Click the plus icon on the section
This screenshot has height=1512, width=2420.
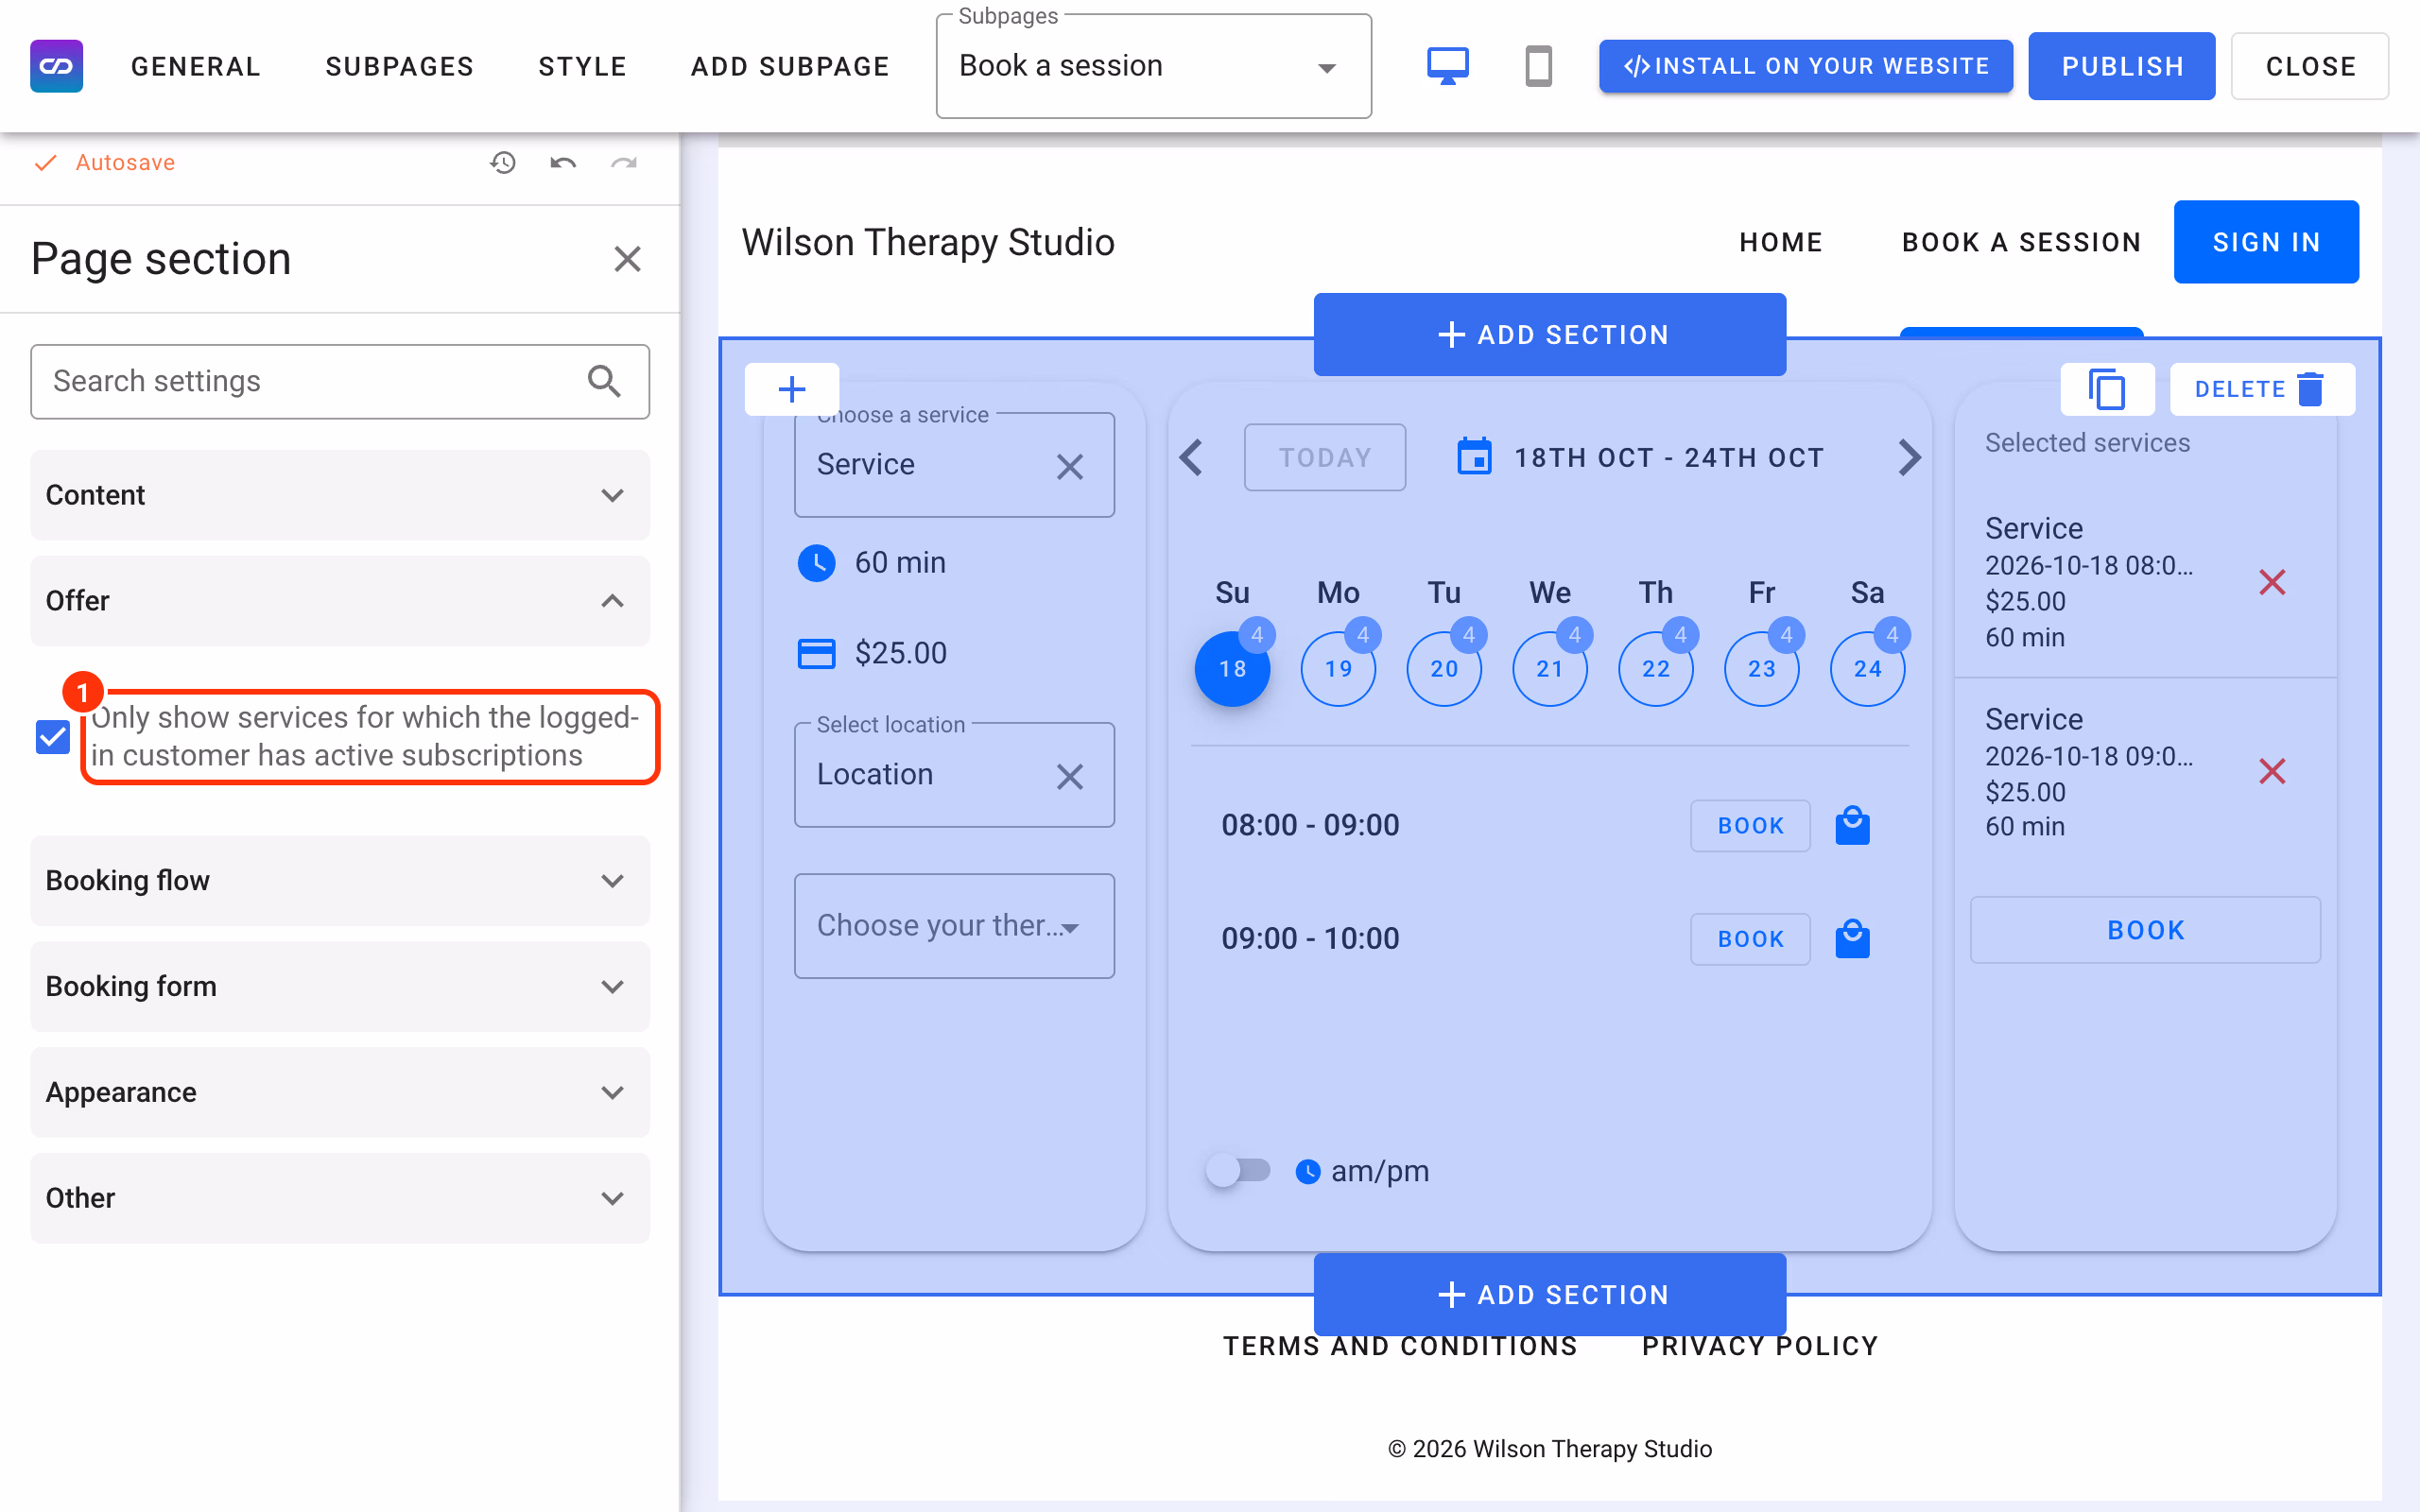(x=792, y=389)
